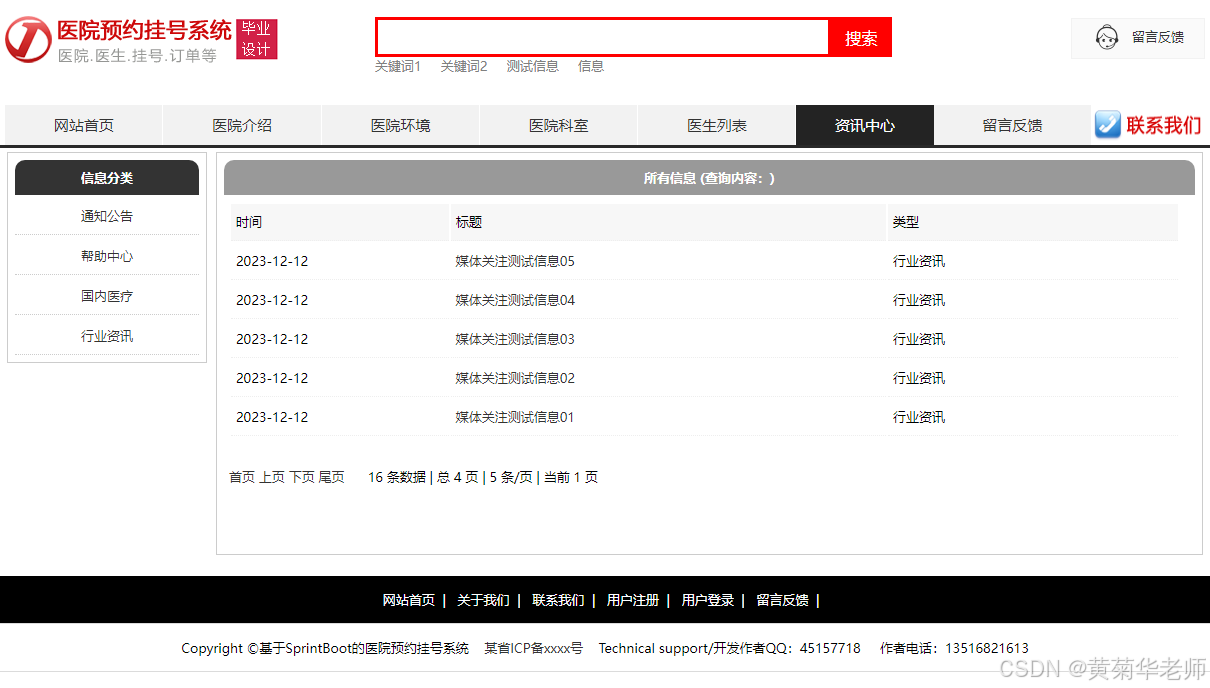The image size is (1210, 688).
Task: Select the 关键词1 suggested keyword
Action: click(x=398, y=66)
